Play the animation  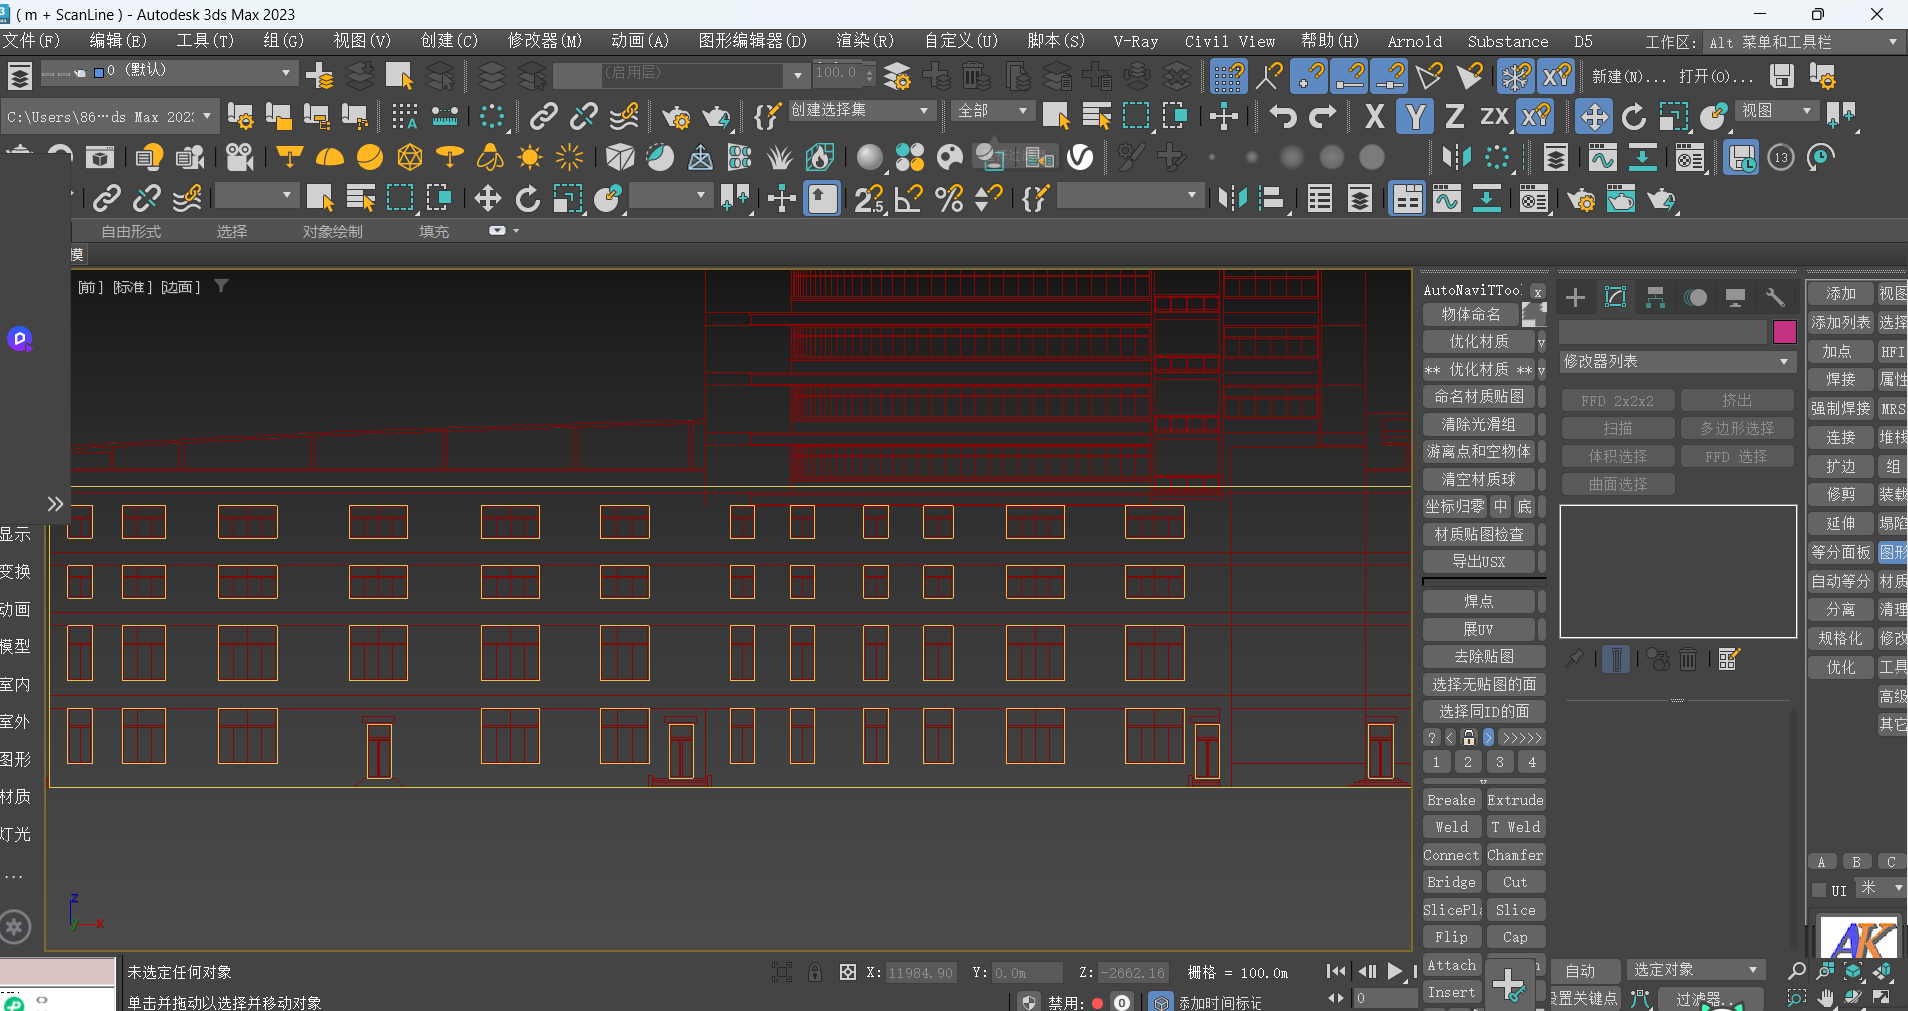click(x=1394, y=971)
